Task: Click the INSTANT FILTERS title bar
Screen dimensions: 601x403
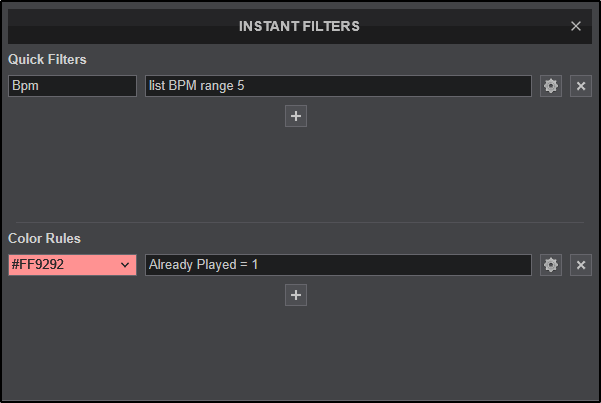Action: pyautogui.click(x=300, y=26)
